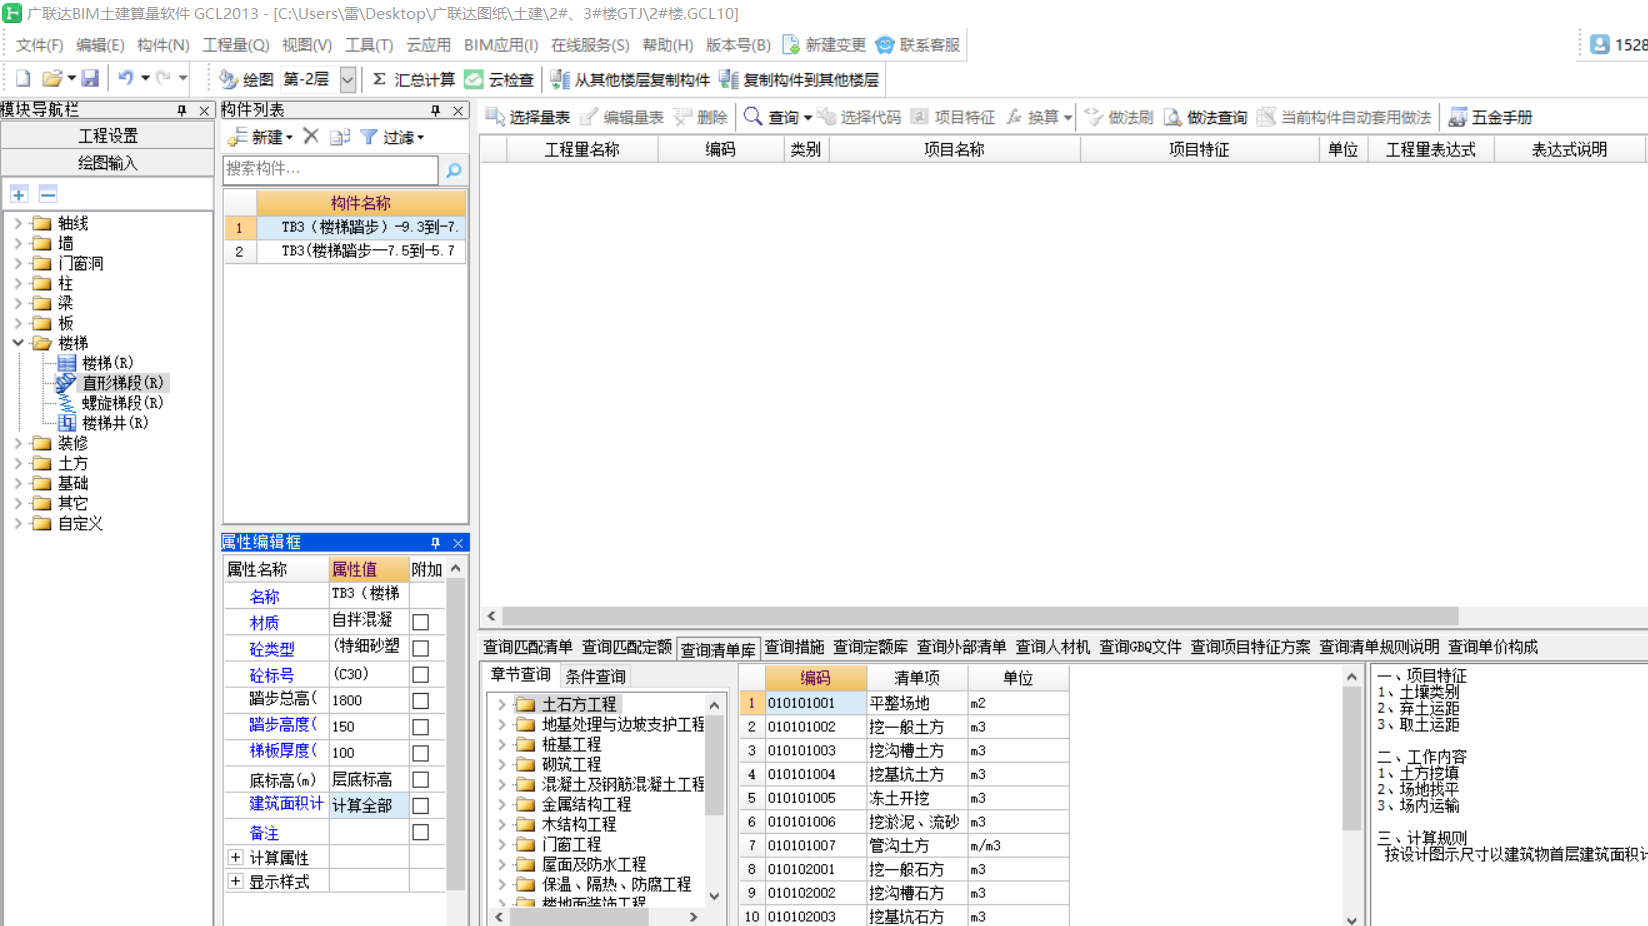Collapse the 楼梯 tree node
The image size is (1648, 926).
[18, 343]
